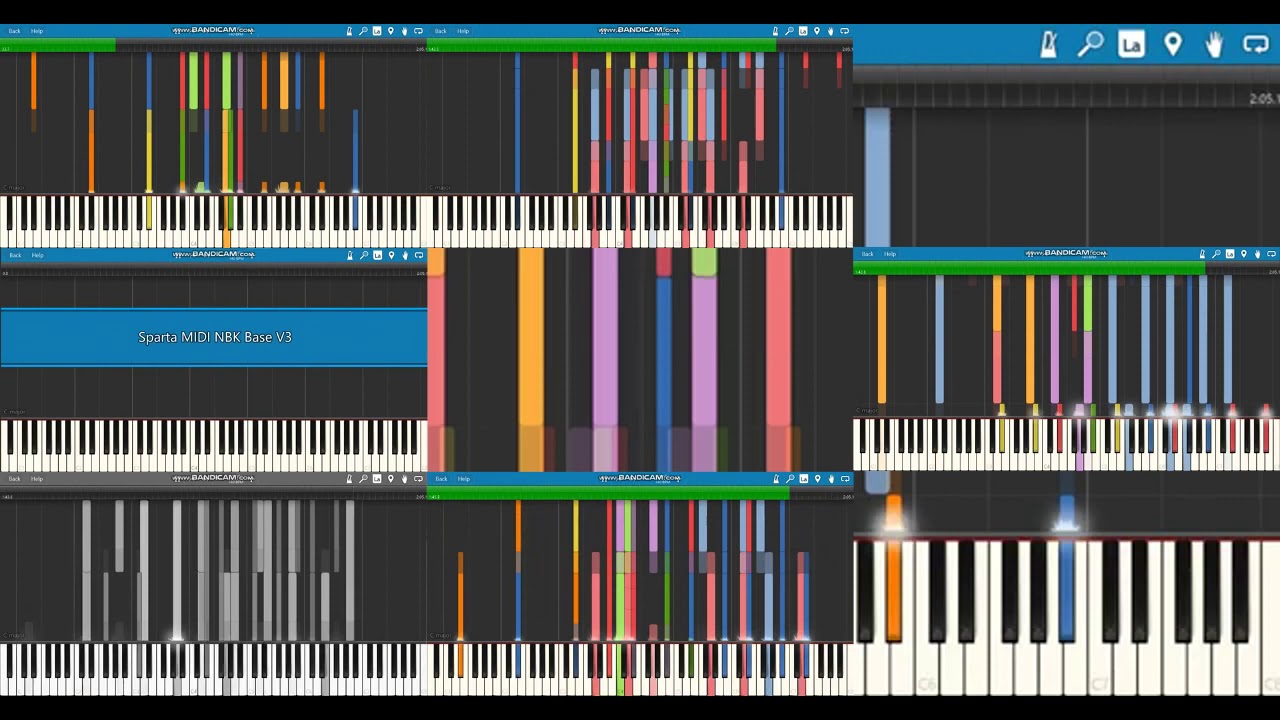The image size is (1280, 720).
Task: Click the hand icon in the top-left Synthesia panel
Action: click(404, 31)
